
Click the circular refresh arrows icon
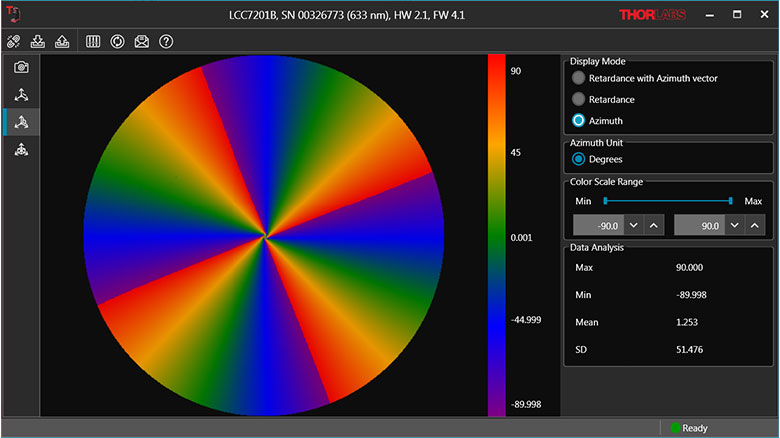click(x=117, y=41)
